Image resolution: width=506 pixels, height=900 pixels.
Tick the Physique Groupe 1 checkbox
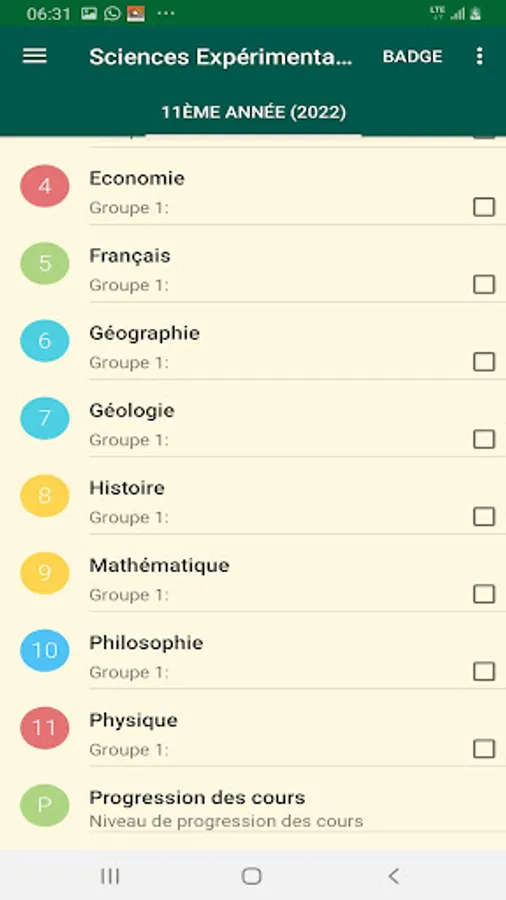[484, 748]
